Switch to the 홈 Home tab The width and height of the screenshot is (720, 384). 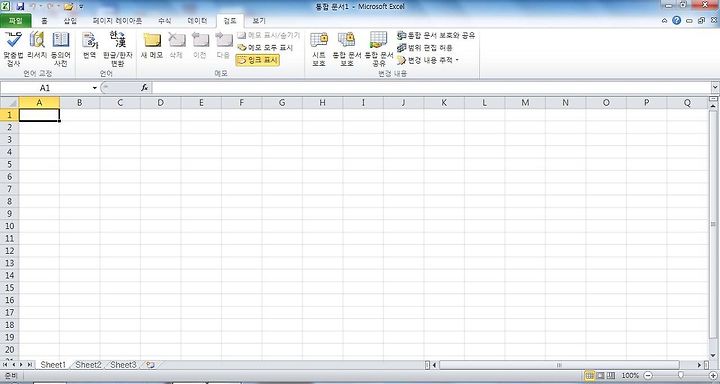point(45,21)
